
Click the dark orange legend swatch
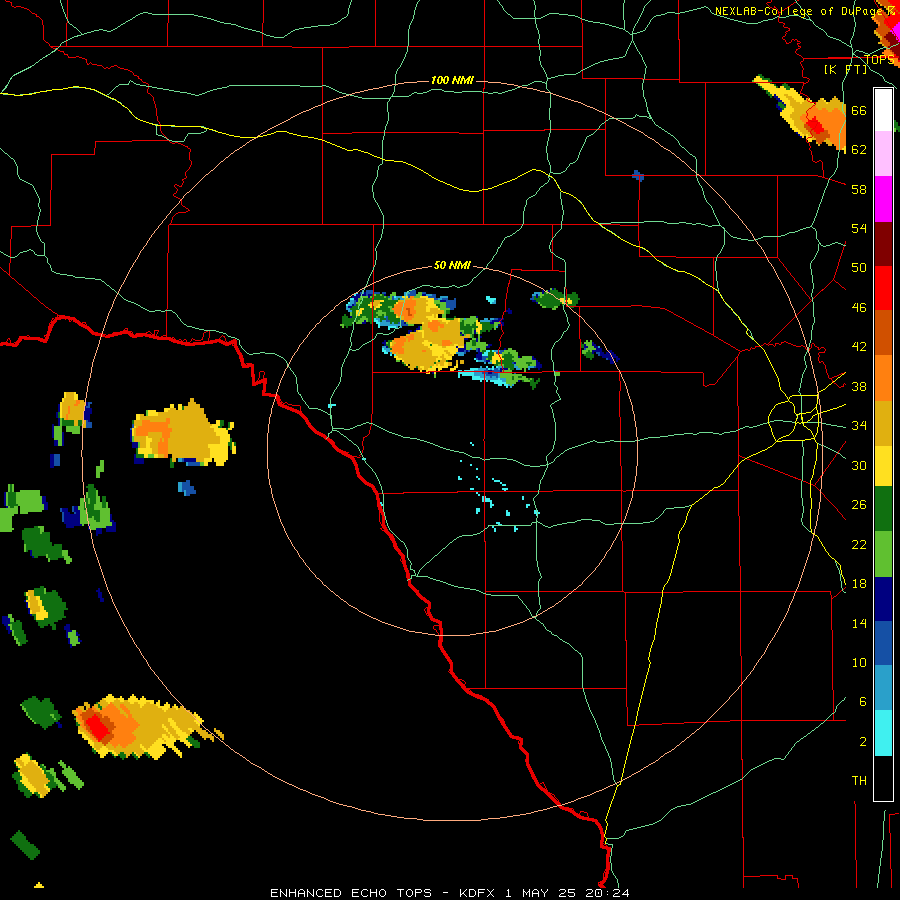883,333
